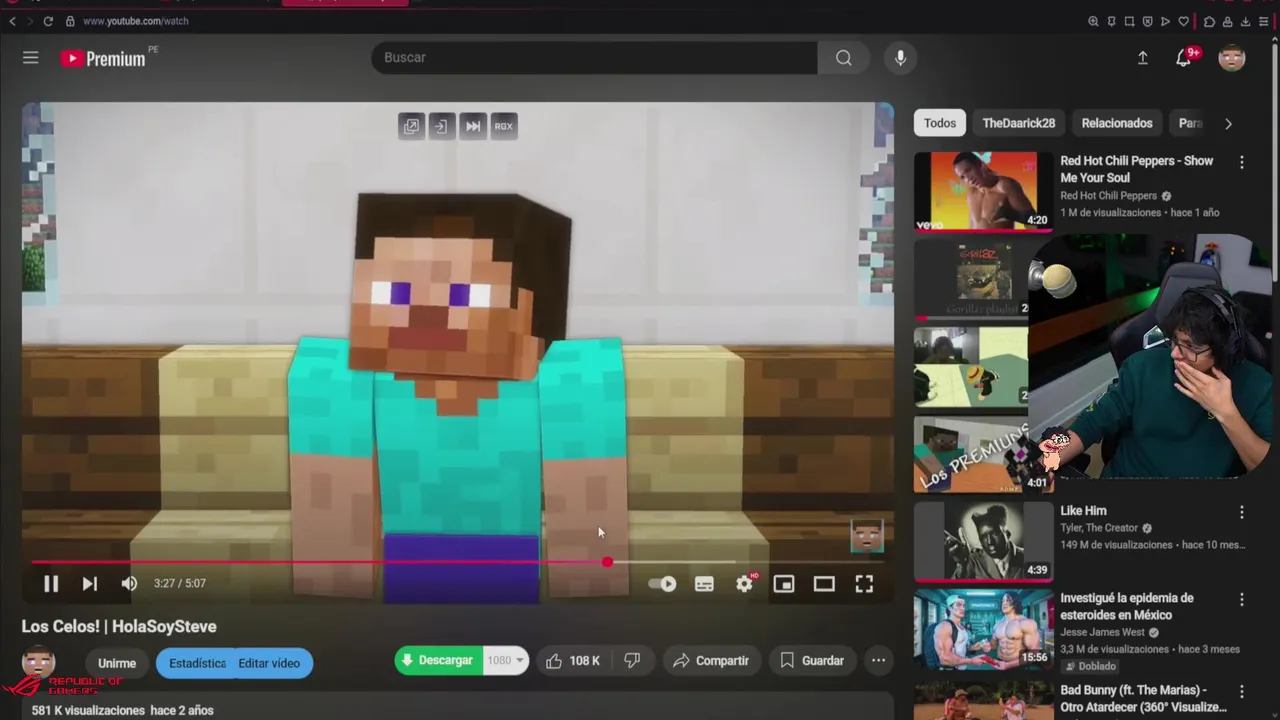Click the Buscar search field
This screenshot has width=1280, height=720.
[594, 58]
